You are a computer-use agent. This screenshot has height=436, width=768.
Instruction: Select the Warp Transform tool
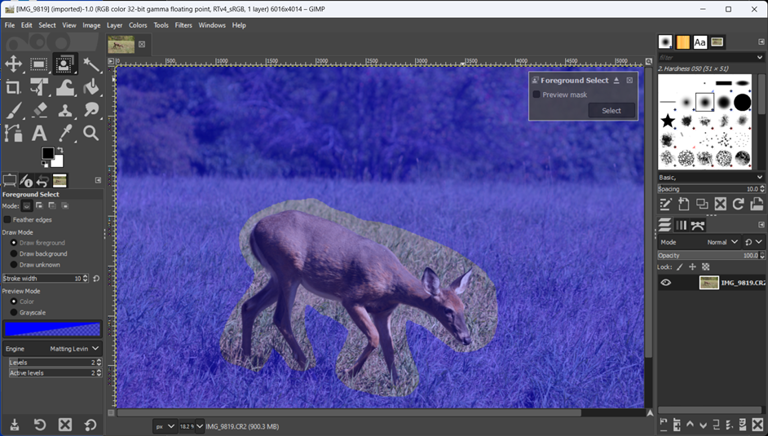point(65,87)
